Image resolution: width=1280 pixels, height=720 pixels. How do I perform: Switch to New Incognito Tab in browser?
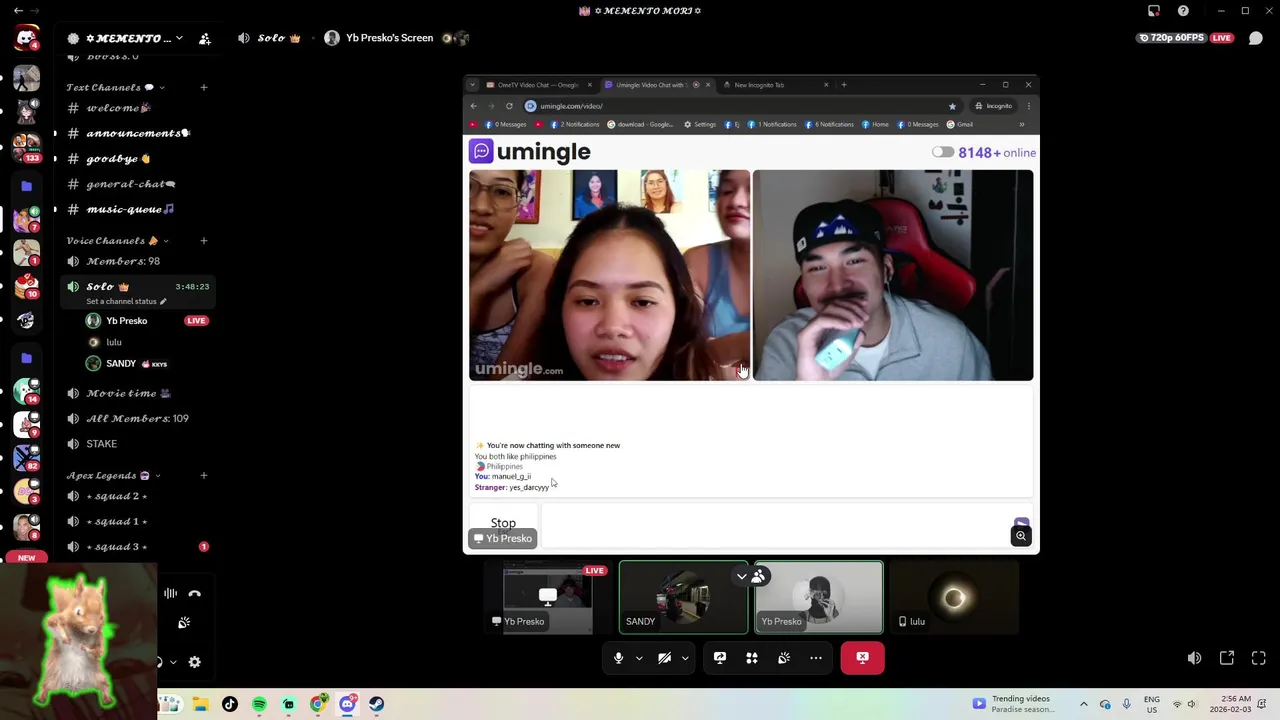coord(776,85)
